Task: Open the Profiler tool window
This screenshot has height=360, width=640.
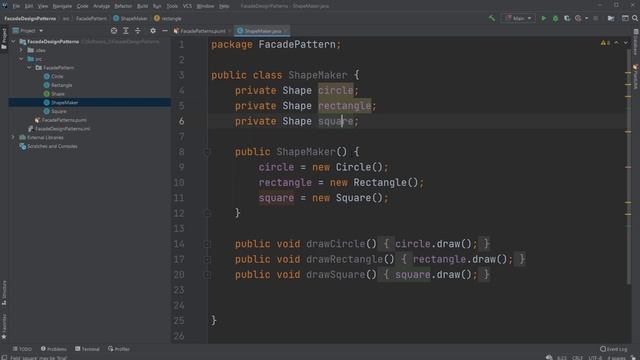Action: tap(119, 349)
